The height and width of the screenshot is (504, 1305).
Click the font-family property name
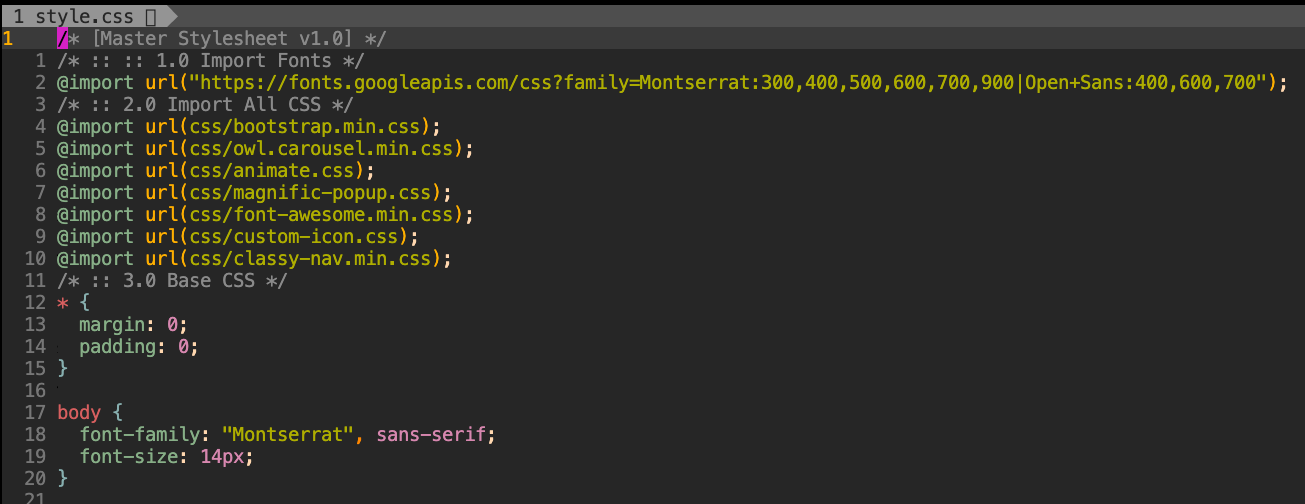139,434
